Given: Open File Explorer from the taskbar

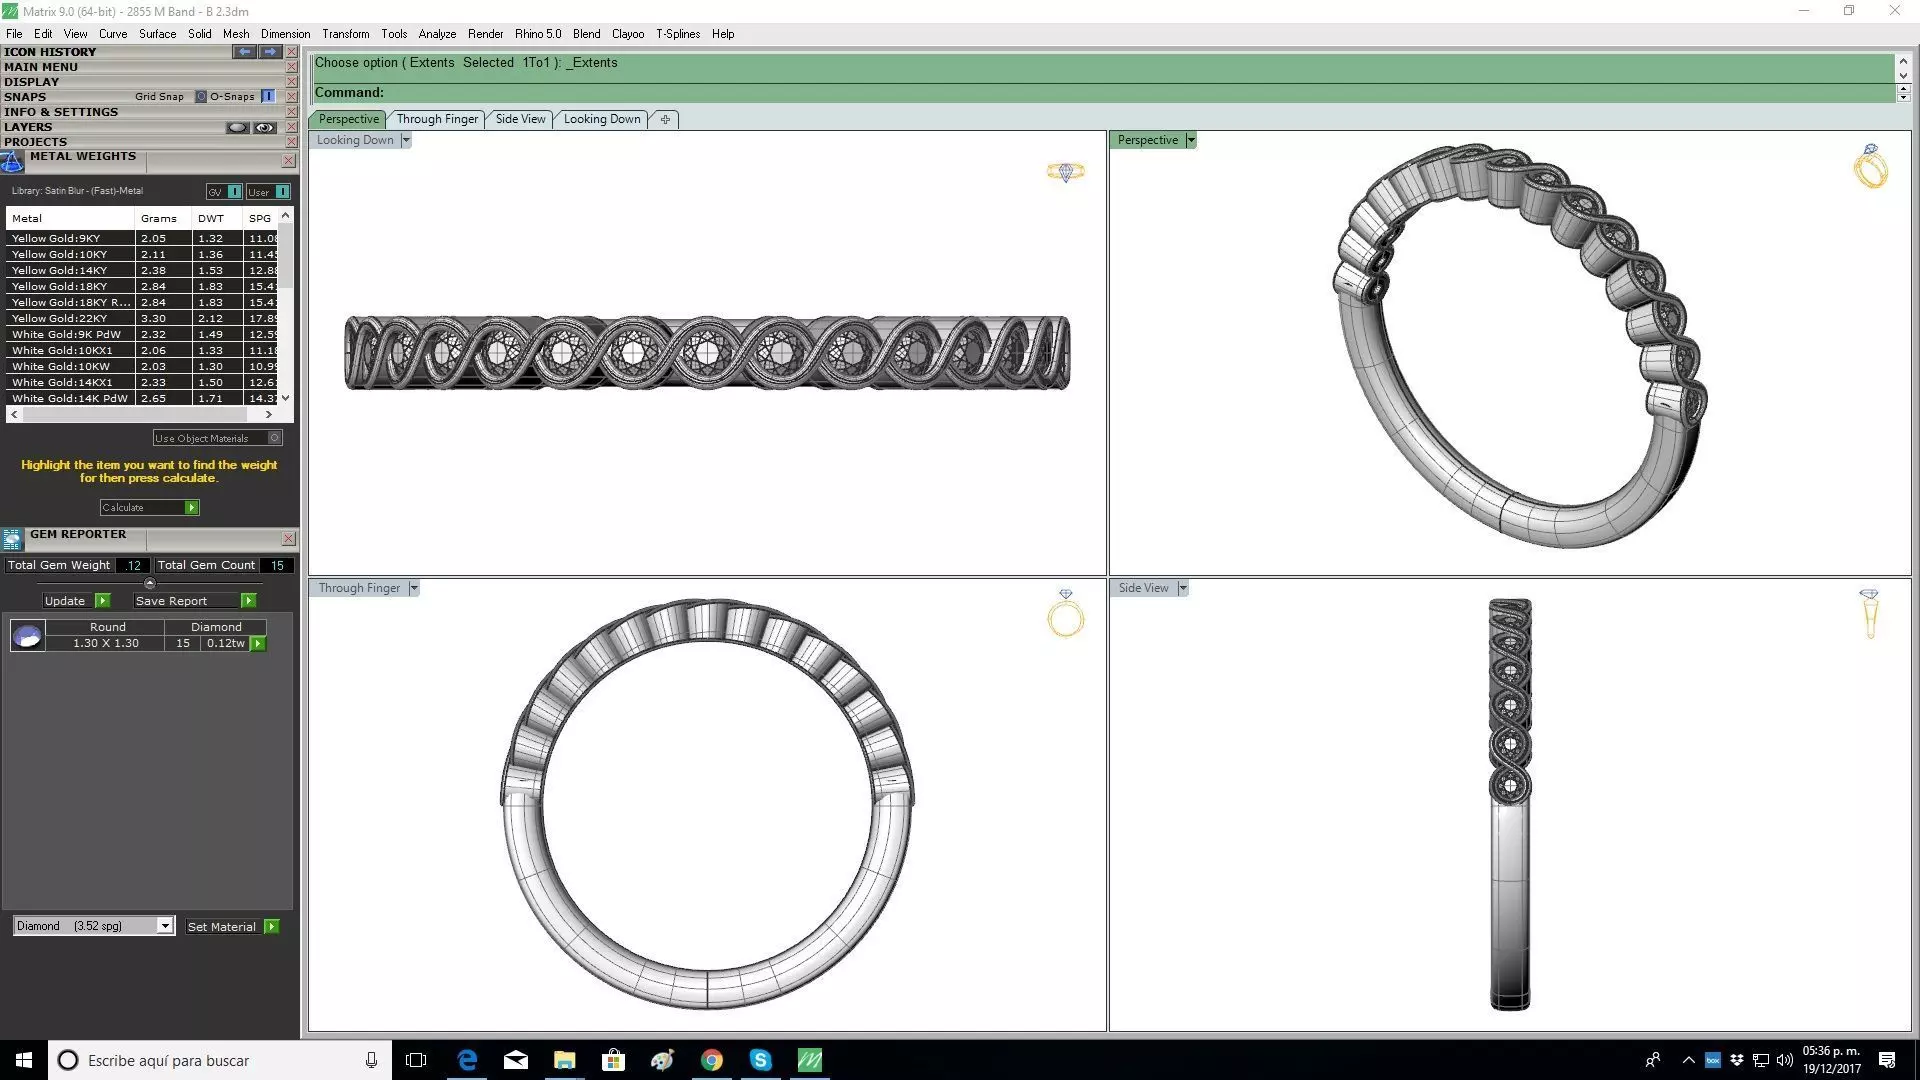Looking at the screenshot, I should [x=565, y=1060].
